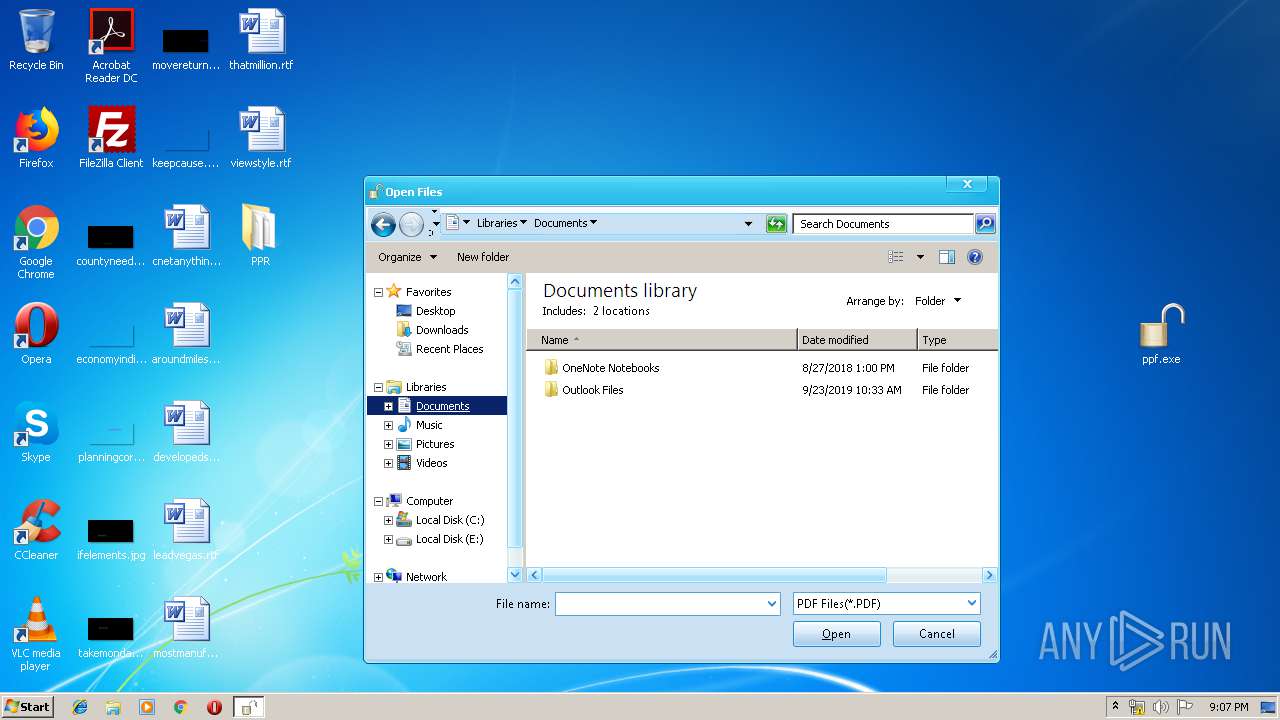
Task: Open the Start menu
Action: tap(27, 707)
